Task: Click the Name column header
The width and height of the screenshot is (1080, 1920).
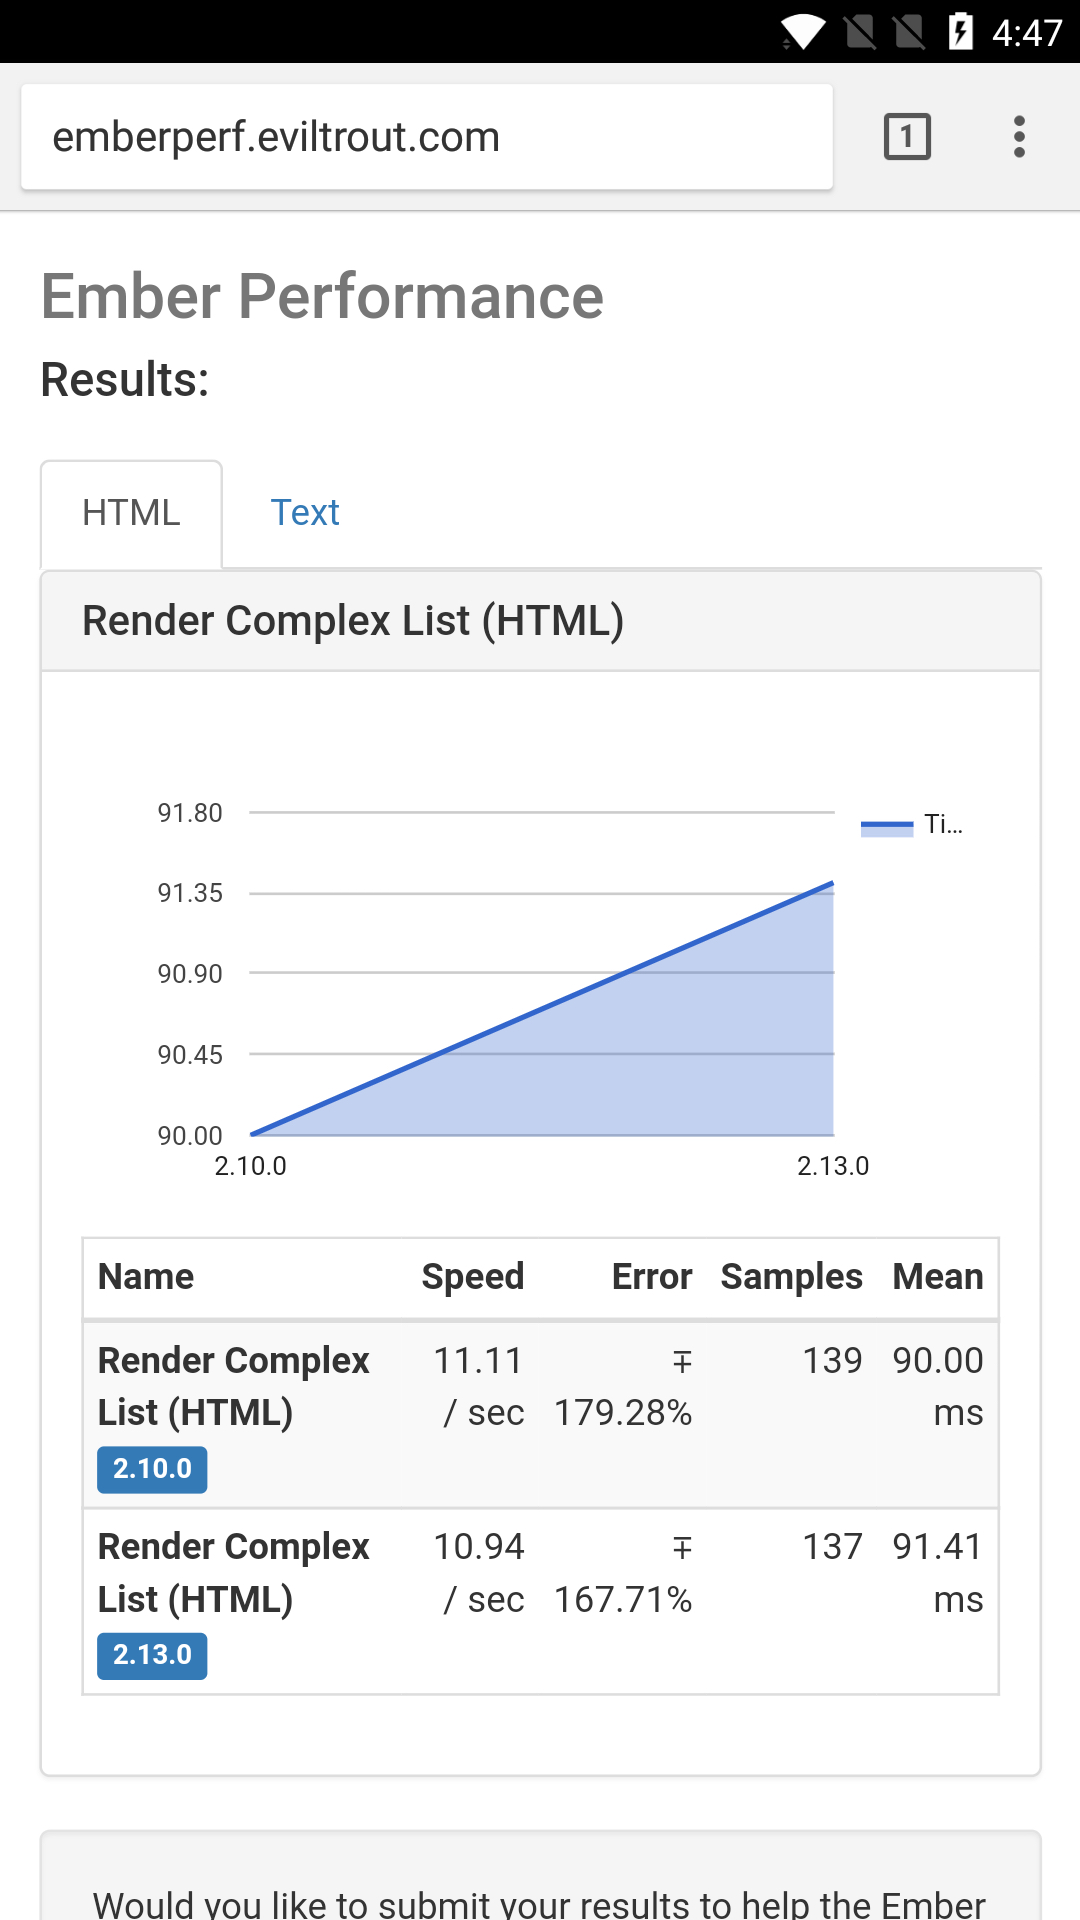Action: 146,1277
